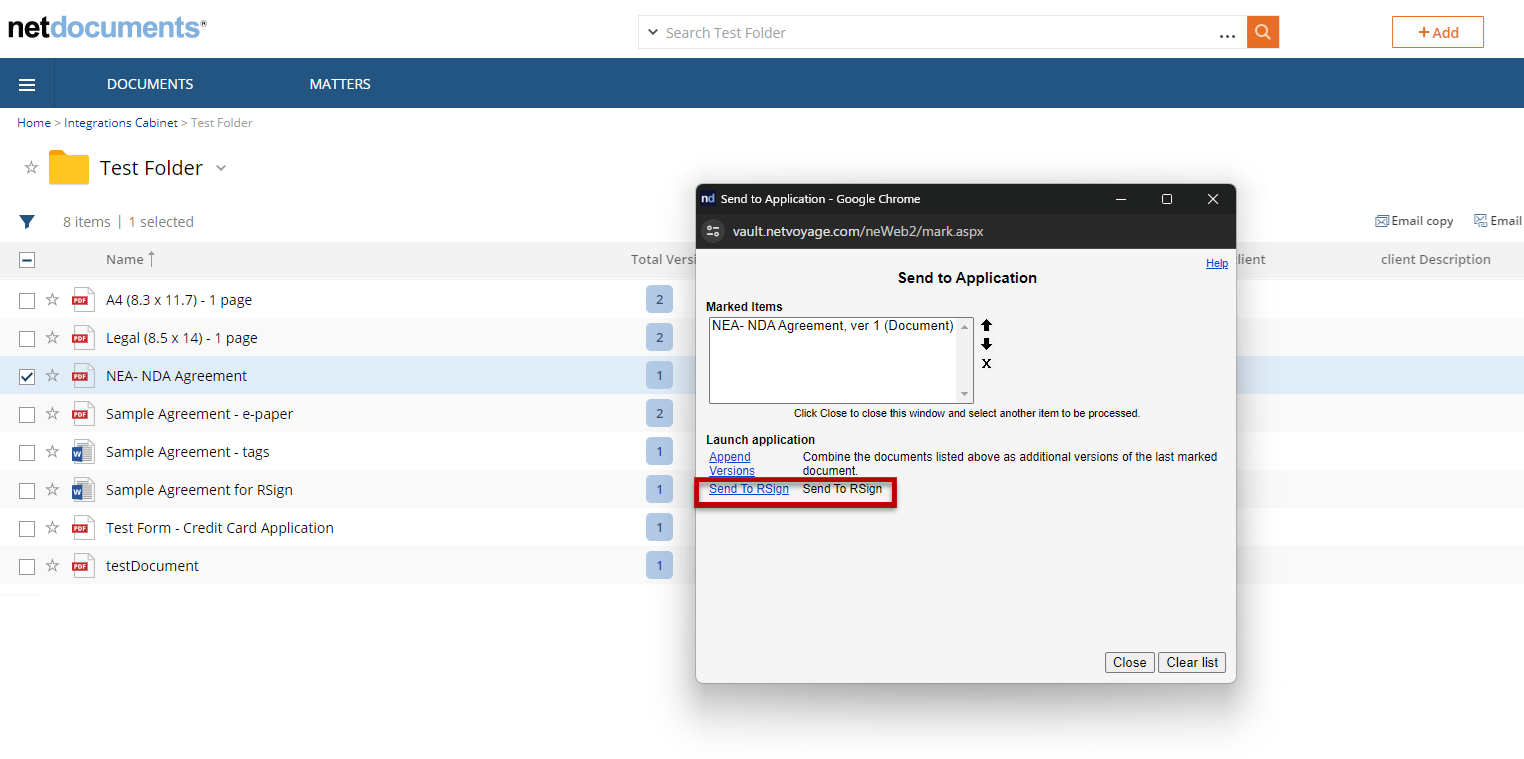Click Word icon of Sample Agreement for RSign

pos(83,490)
